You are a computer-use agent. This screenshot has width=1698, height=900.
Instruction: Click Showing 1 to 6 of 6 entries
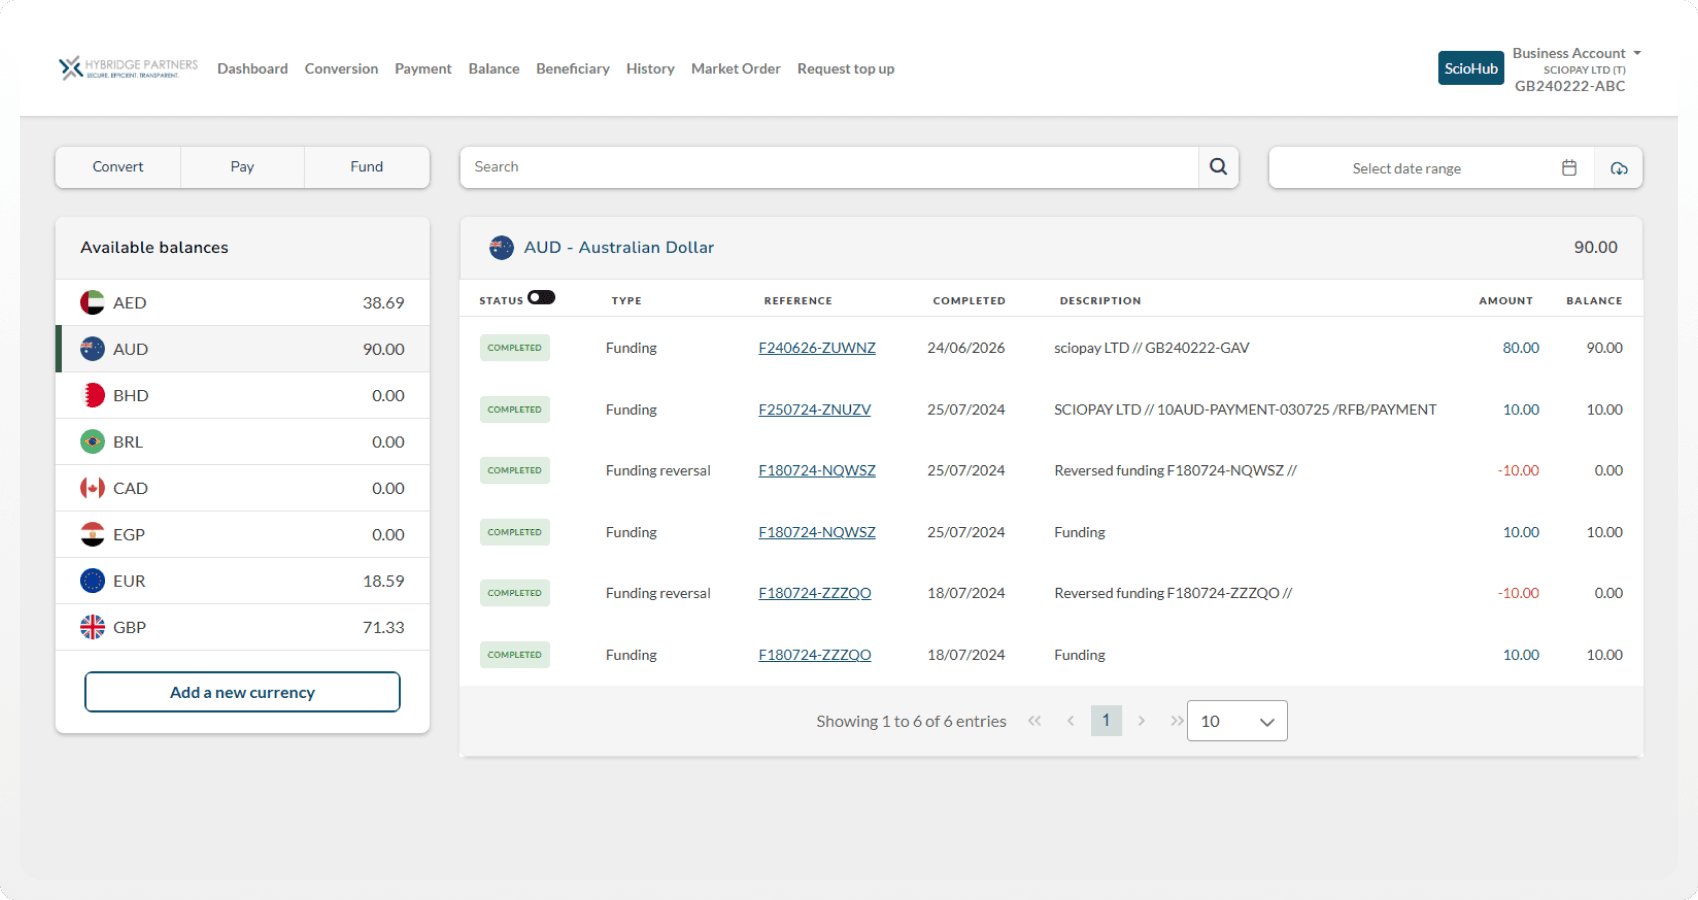[x=911, y=721]
